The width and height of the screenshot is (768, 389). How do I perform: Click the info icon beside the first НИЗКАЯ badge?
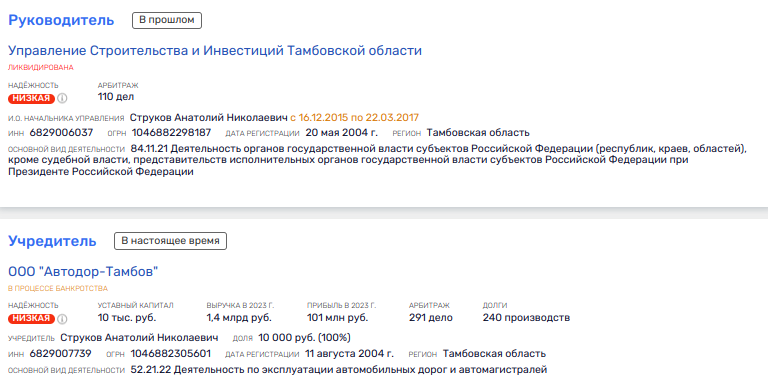click(62, 98)
